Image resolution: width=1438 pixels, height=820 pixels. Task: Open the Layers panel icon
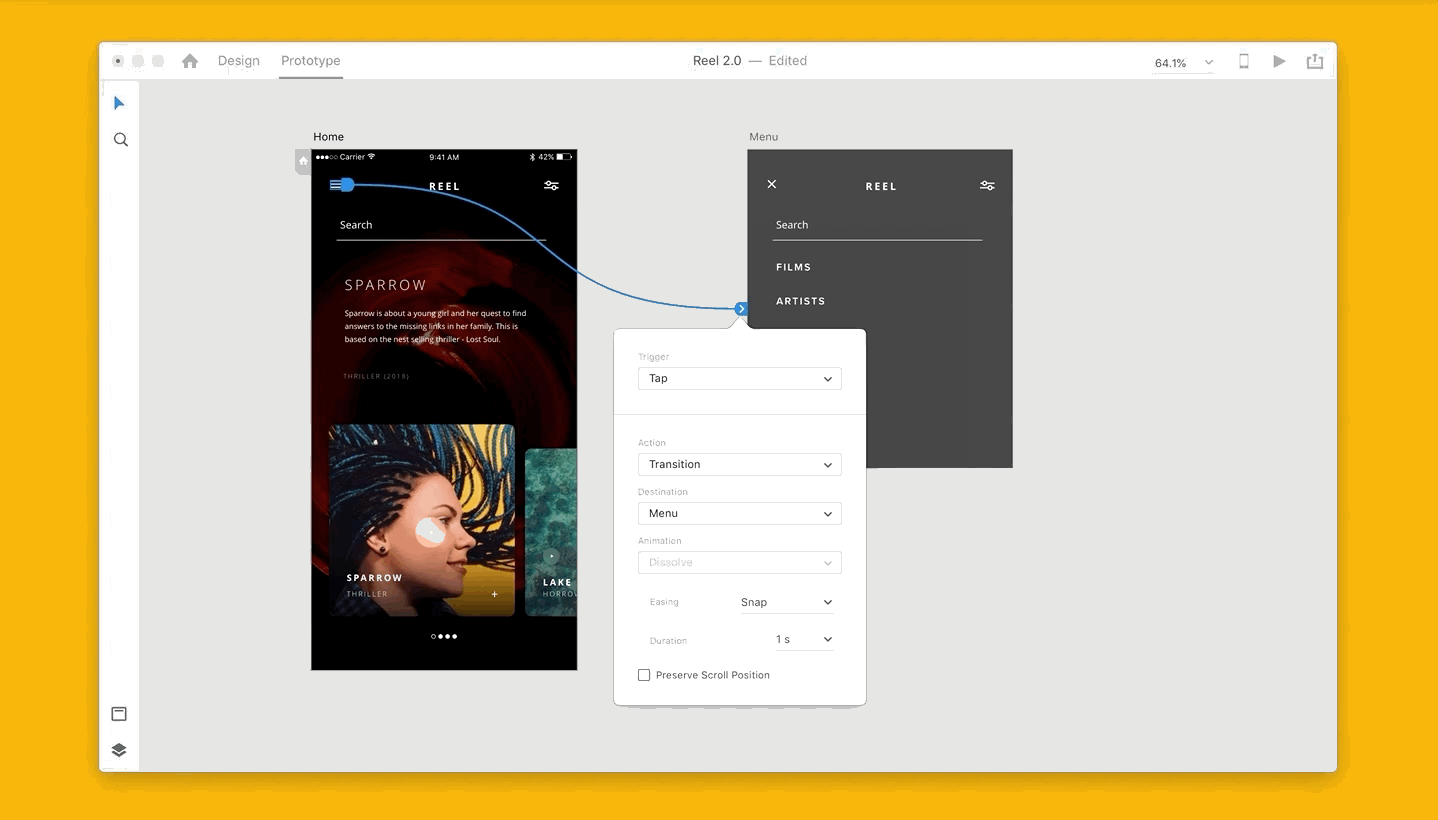tap(119, 750)
